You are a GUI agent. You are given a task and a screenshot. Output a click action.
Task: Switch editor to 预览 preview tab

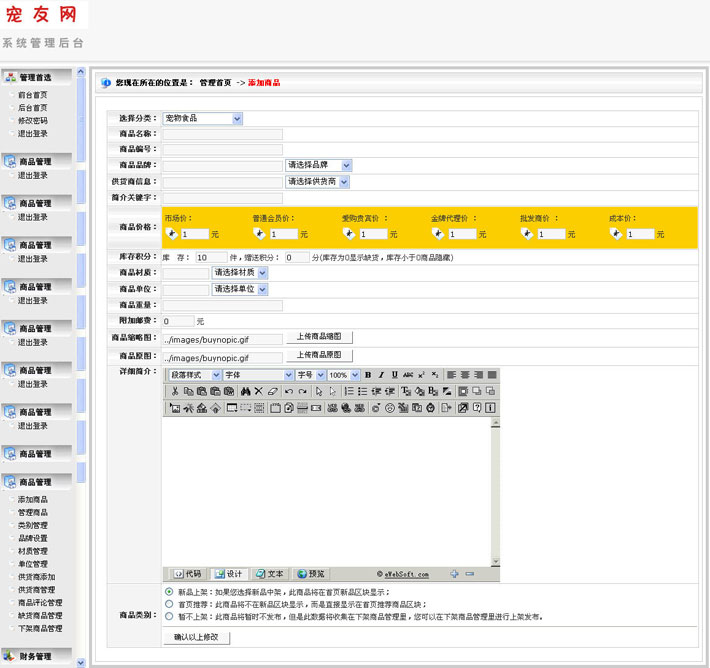coord(311,574)
